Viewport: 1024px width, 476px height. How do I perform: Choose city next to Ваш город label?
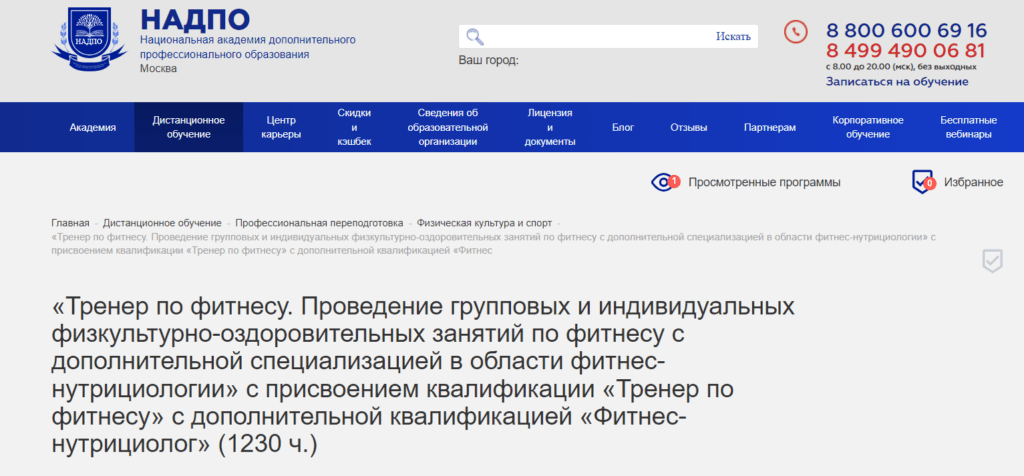[540, 60]
